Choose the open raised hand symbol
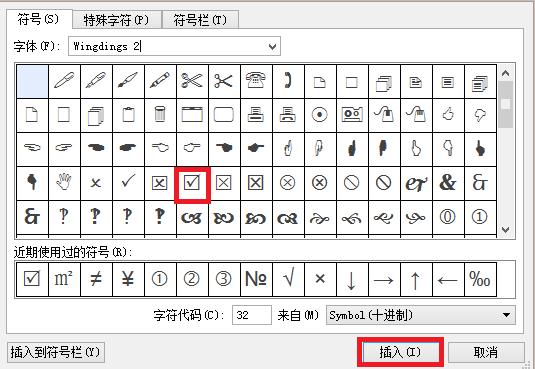This screenshot has width=535, height=369. pos(64,183)
